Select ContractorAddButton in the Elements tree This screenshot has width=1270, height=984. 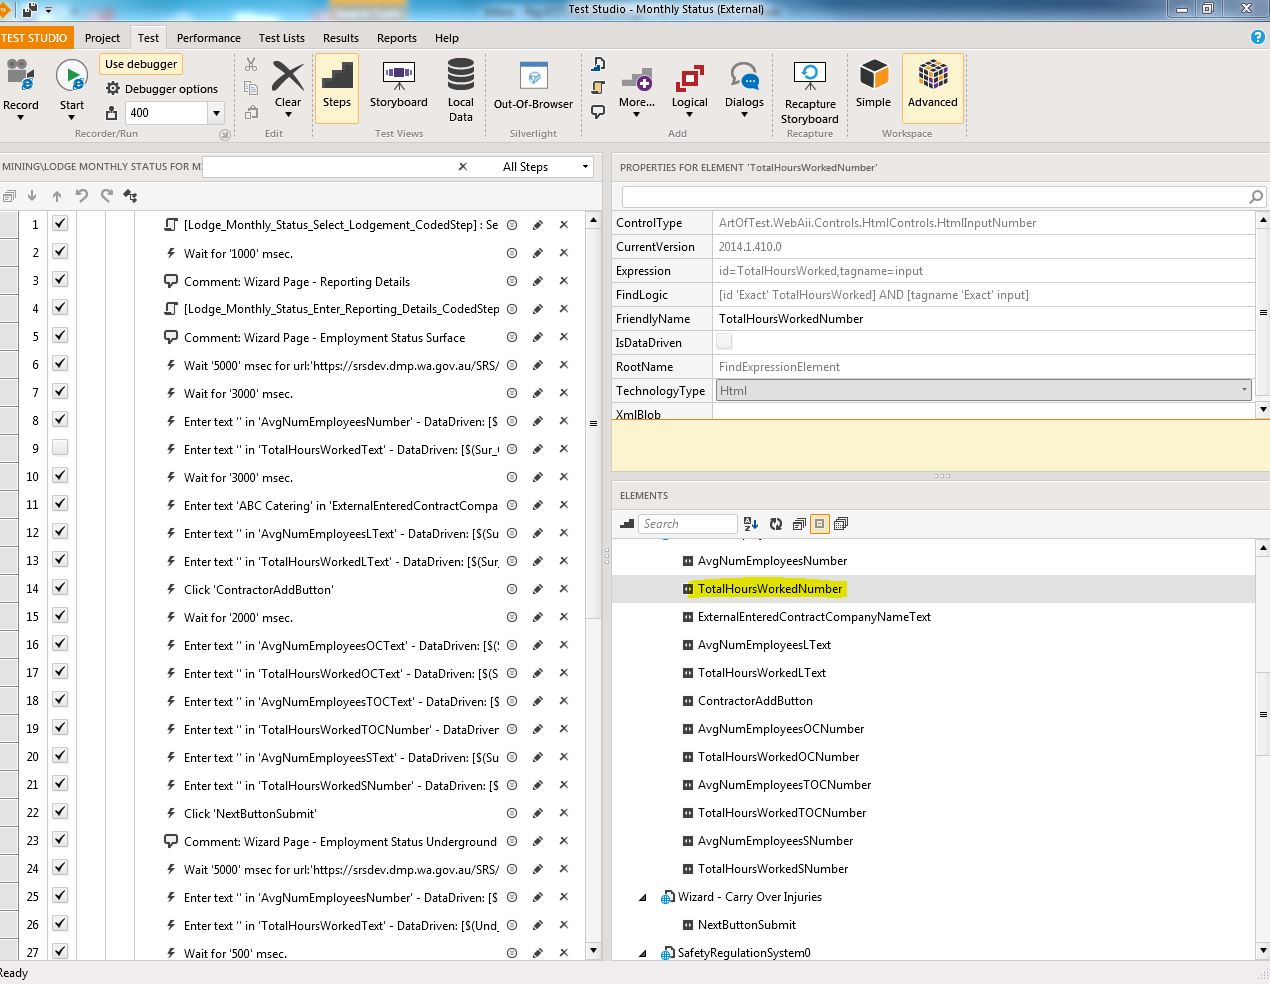pos(755,701)
